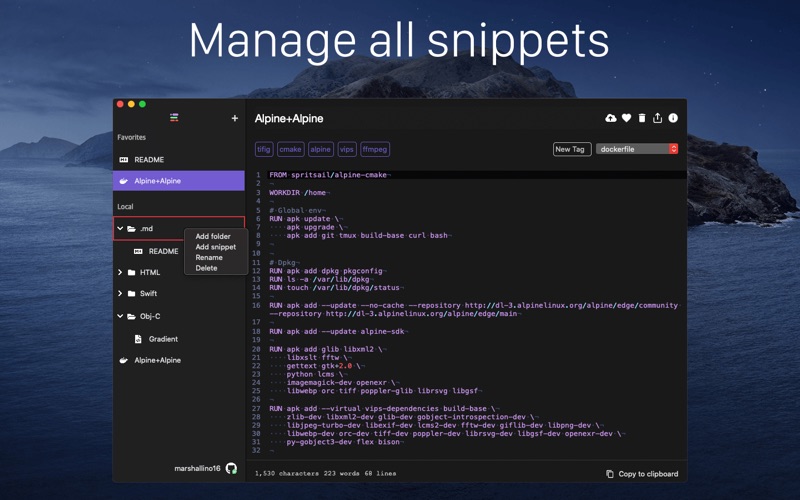Click line RUN apk add --update alpine-sdk
The image size is (800, 500).
pos(338,332)
